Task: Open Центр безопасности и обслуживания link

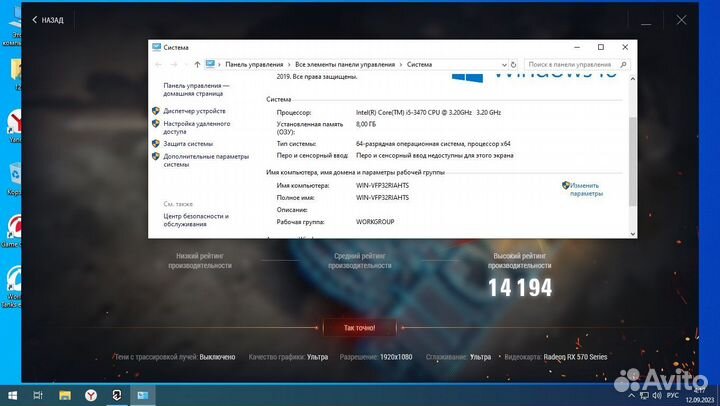Action: (196, 220)
